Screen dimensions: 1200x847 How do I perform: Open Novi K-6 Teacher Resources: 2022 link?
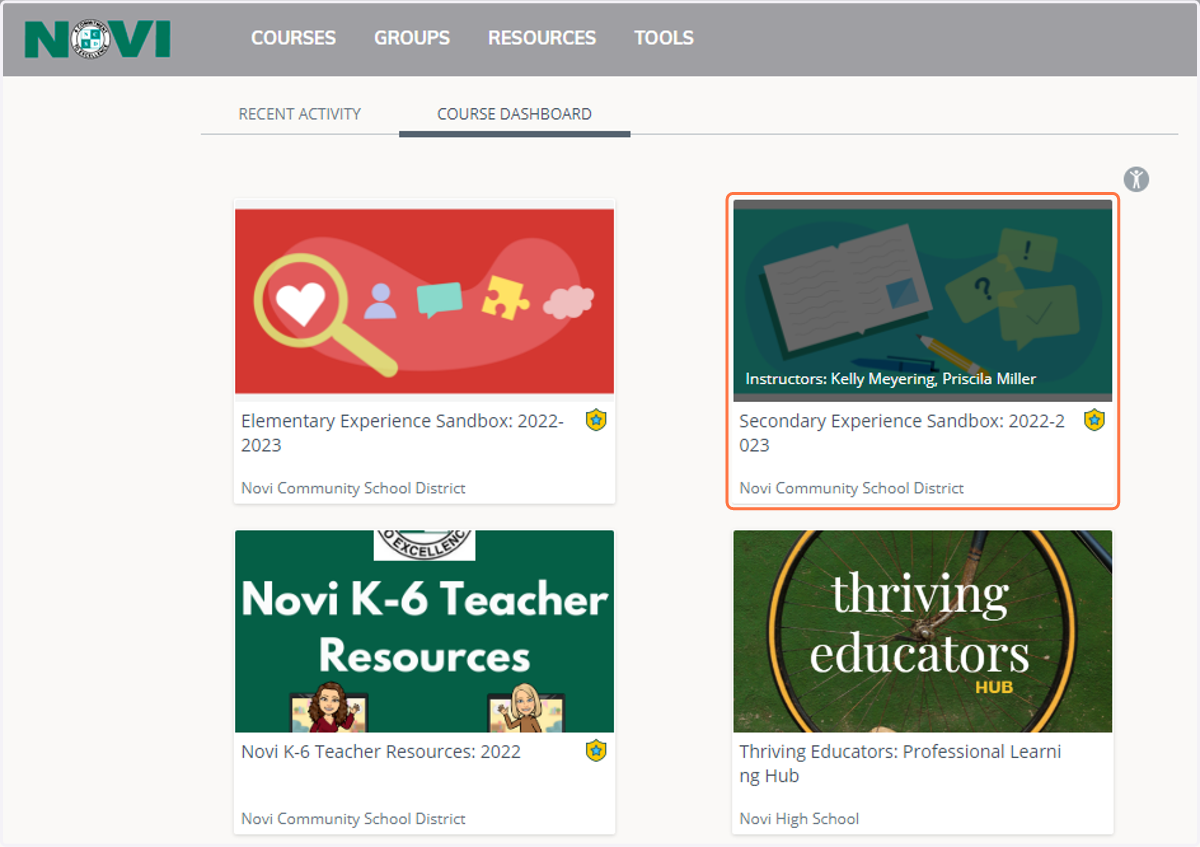(x=381, y=752)
